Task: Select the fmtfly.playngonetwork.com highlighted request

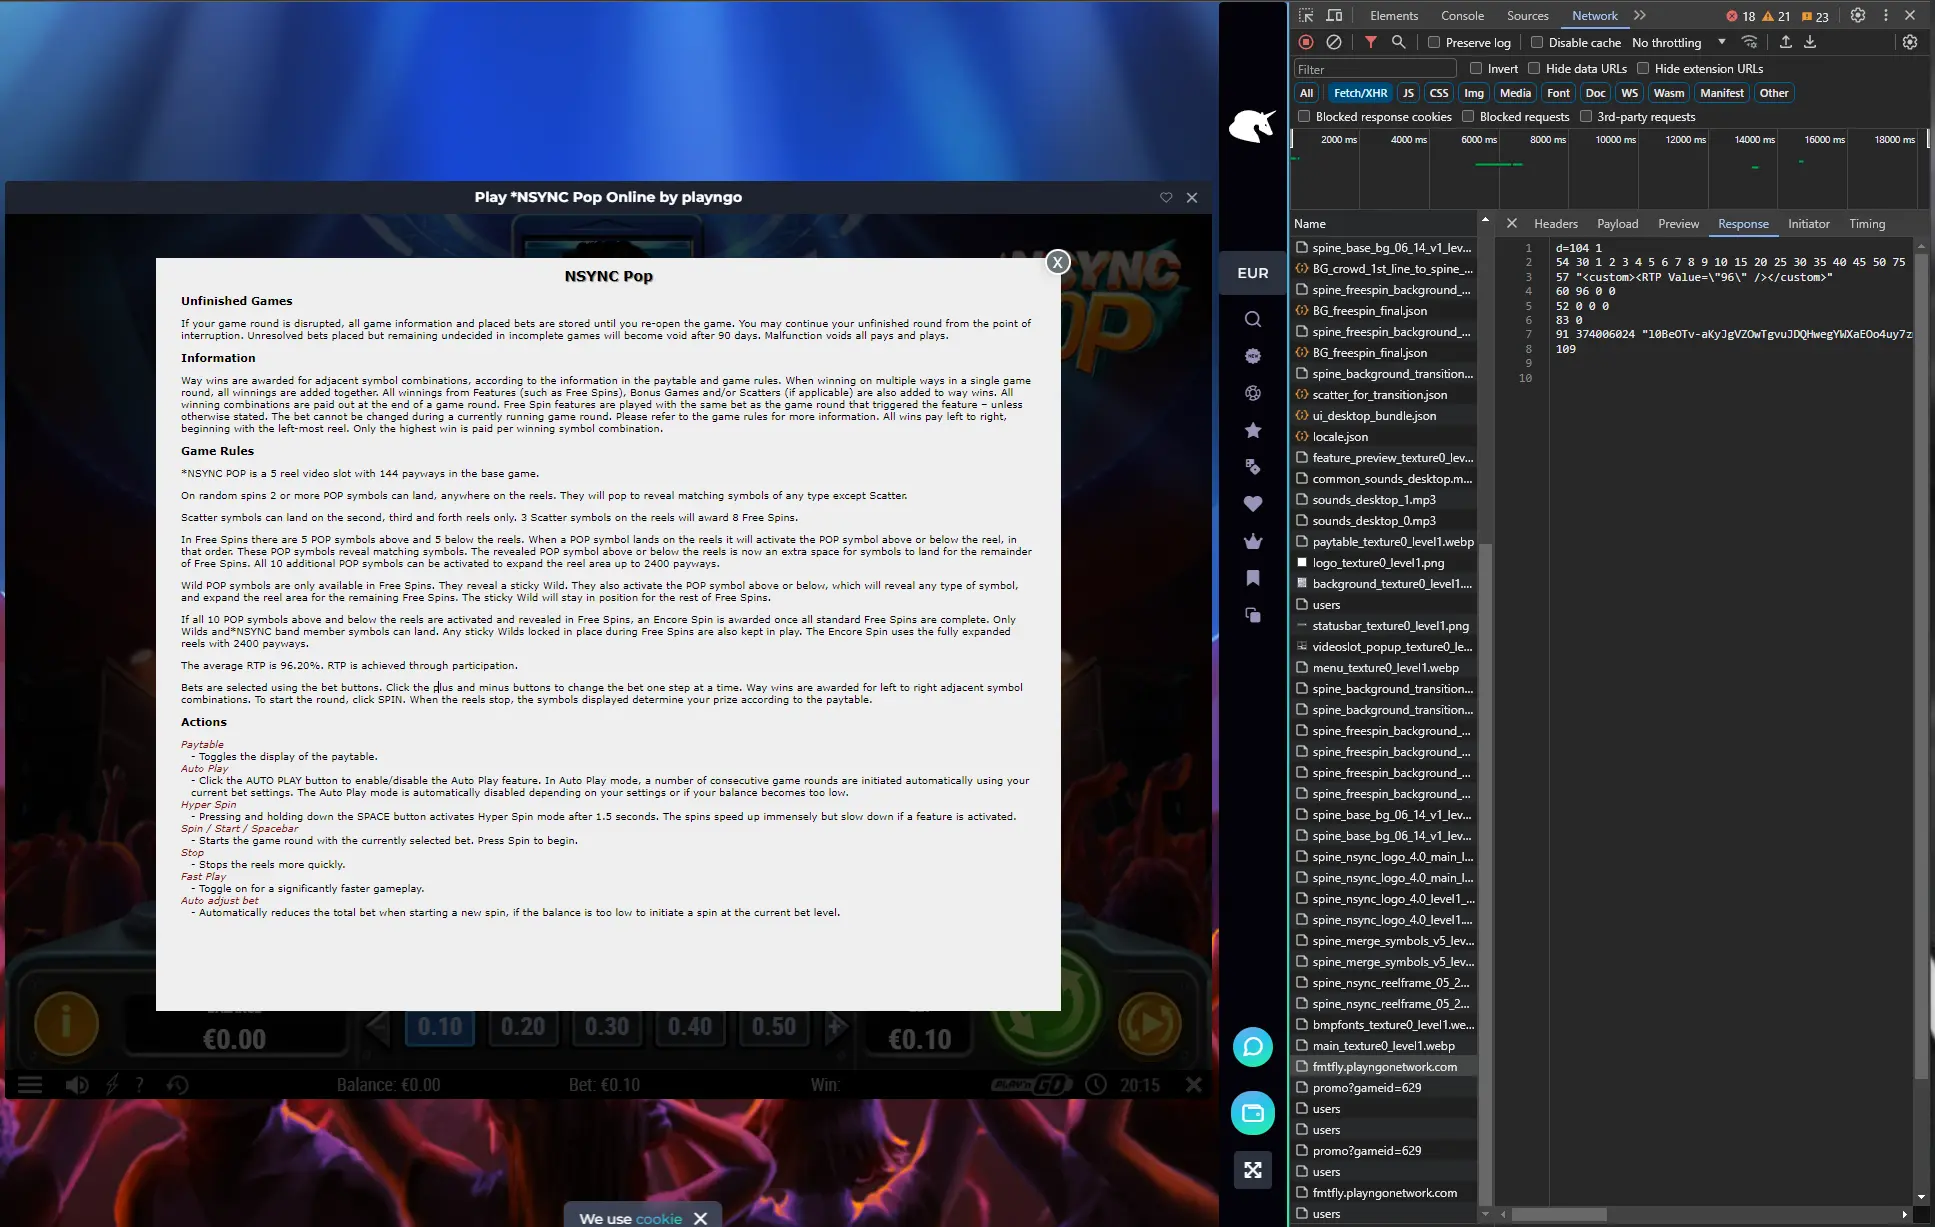Action: (x=1384, y=1066)
